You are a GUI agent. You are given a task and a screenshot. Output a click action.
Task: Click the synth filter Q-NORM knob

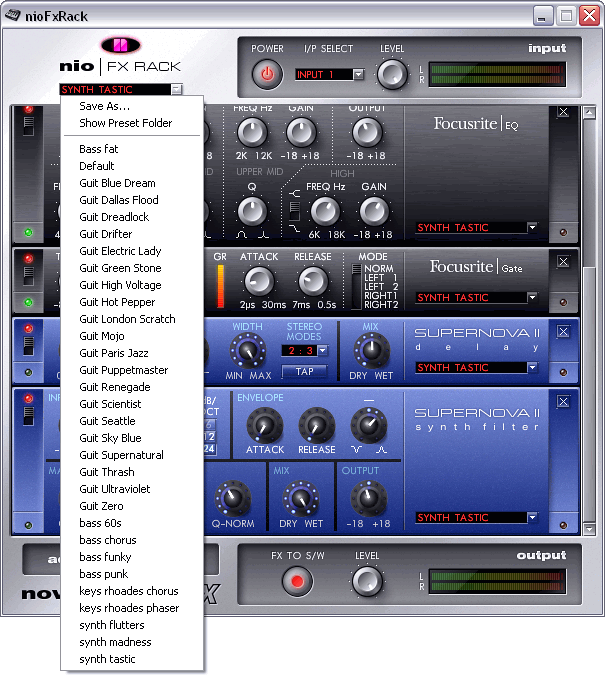pyautogui.click(x=233, y=498)
